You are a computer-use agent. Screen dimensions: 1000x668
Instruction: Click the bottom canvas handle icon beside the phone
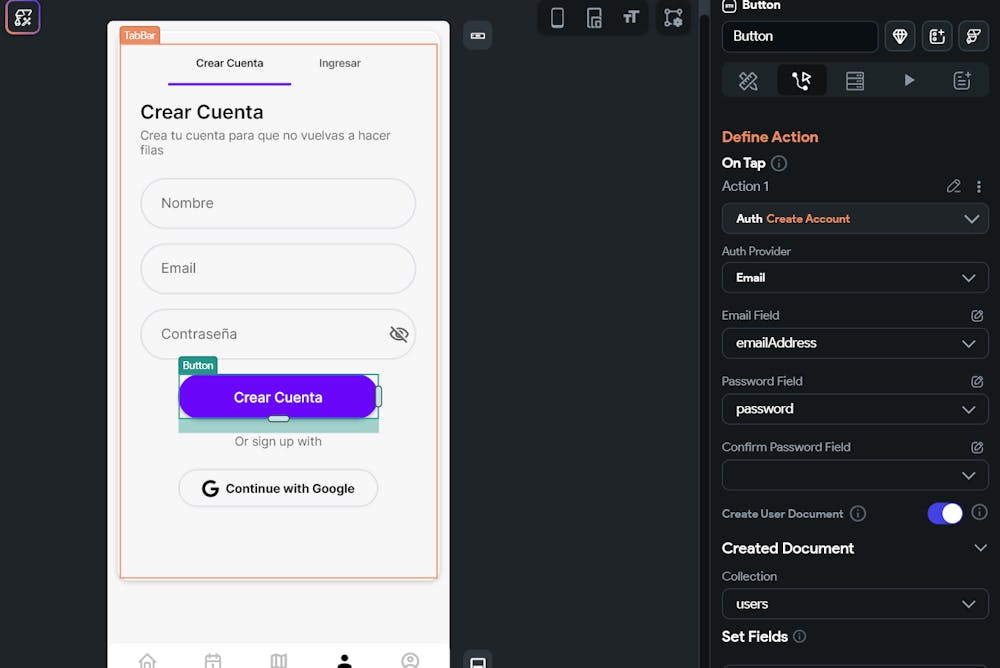478,661
